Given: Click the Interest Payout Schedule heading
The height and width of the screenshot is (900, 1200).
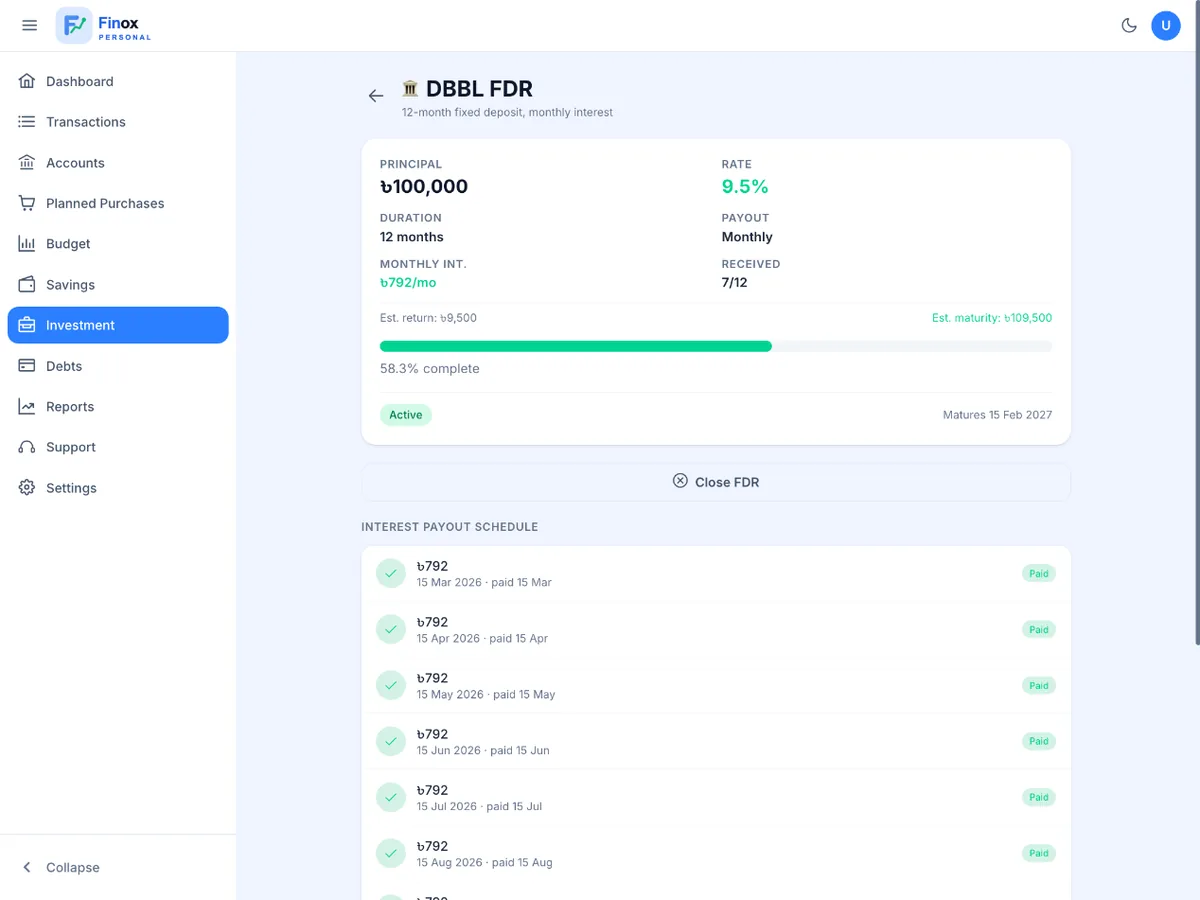Looking at the screenshot, I should [450, 527].
